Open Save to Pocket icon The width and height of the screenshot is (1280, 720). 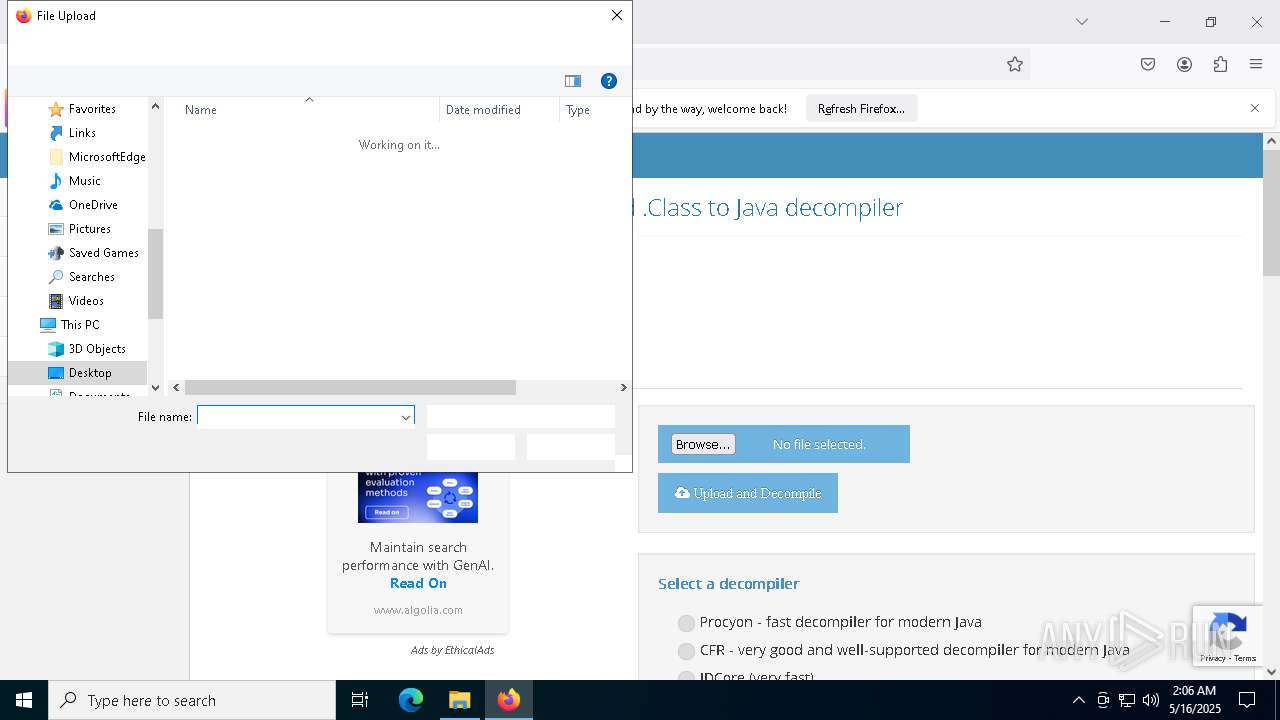click(1148, 64)
